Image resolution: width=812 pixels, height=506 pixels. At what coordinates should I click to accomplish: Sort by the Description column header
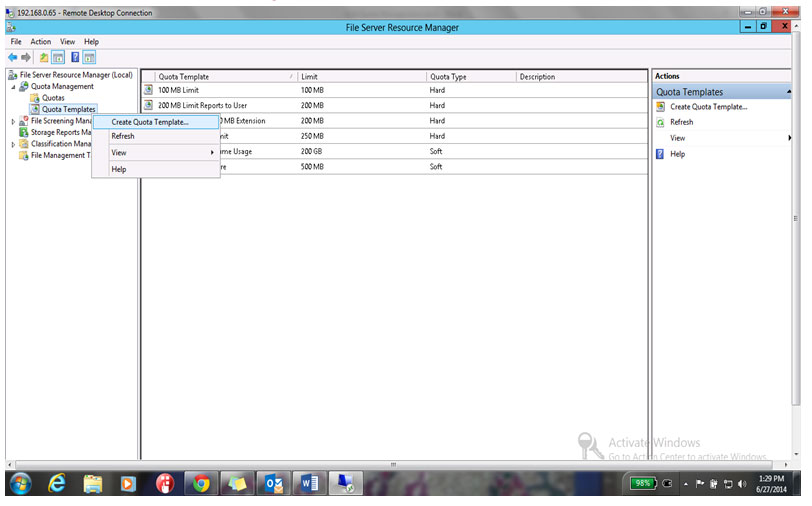point(582,77)
